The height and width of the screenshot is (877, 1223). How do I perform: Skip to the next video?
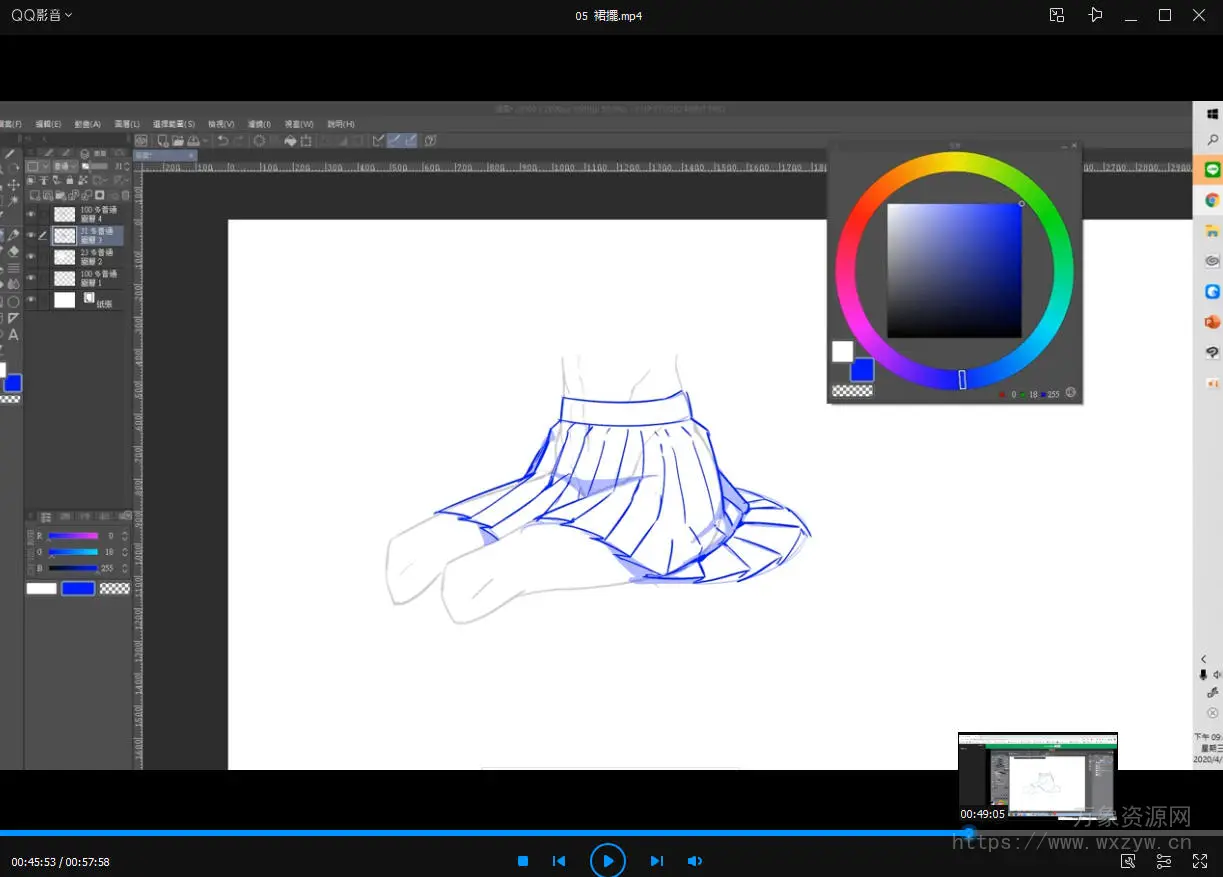point(656,861)
